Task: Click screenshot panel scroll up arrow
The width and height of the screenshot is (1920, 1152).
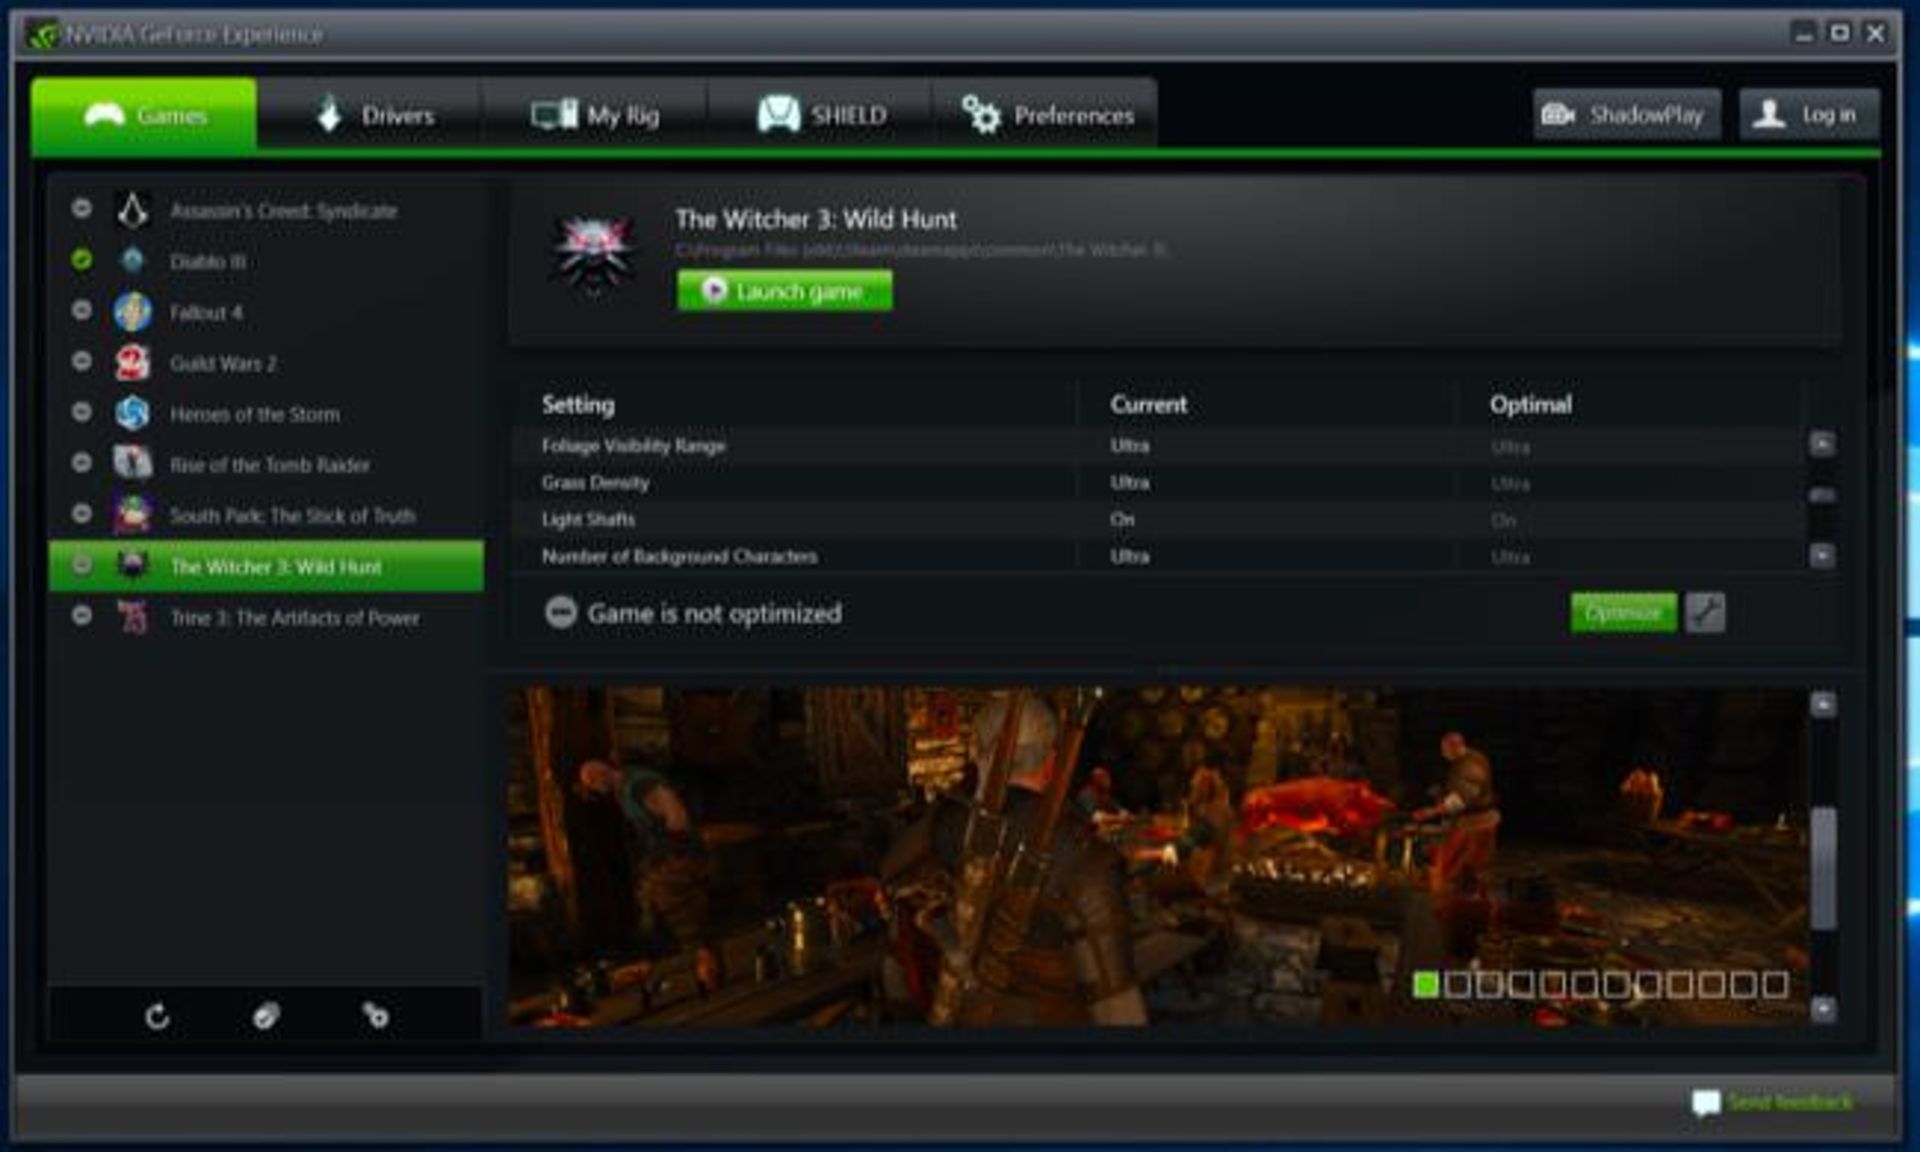Action: click(1823, 705)
